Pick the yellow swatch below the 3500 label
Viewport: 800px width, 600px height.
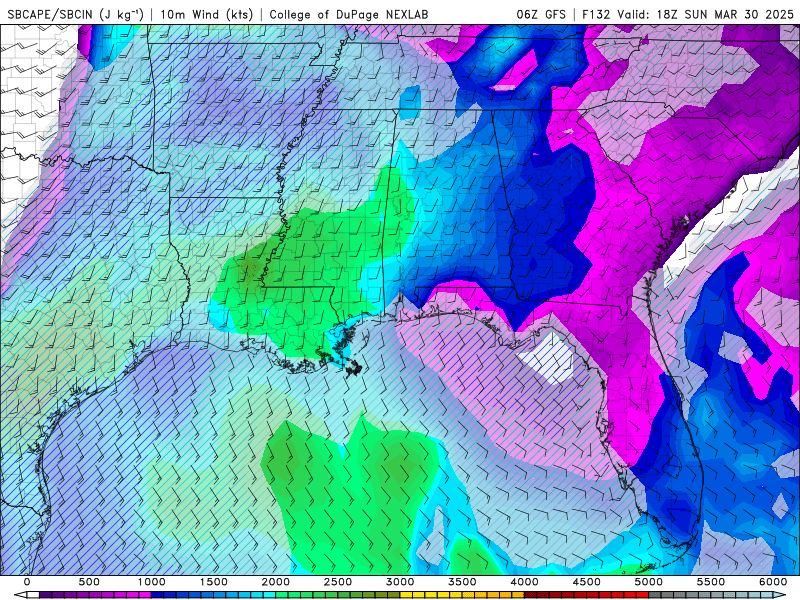pos(469,595)
